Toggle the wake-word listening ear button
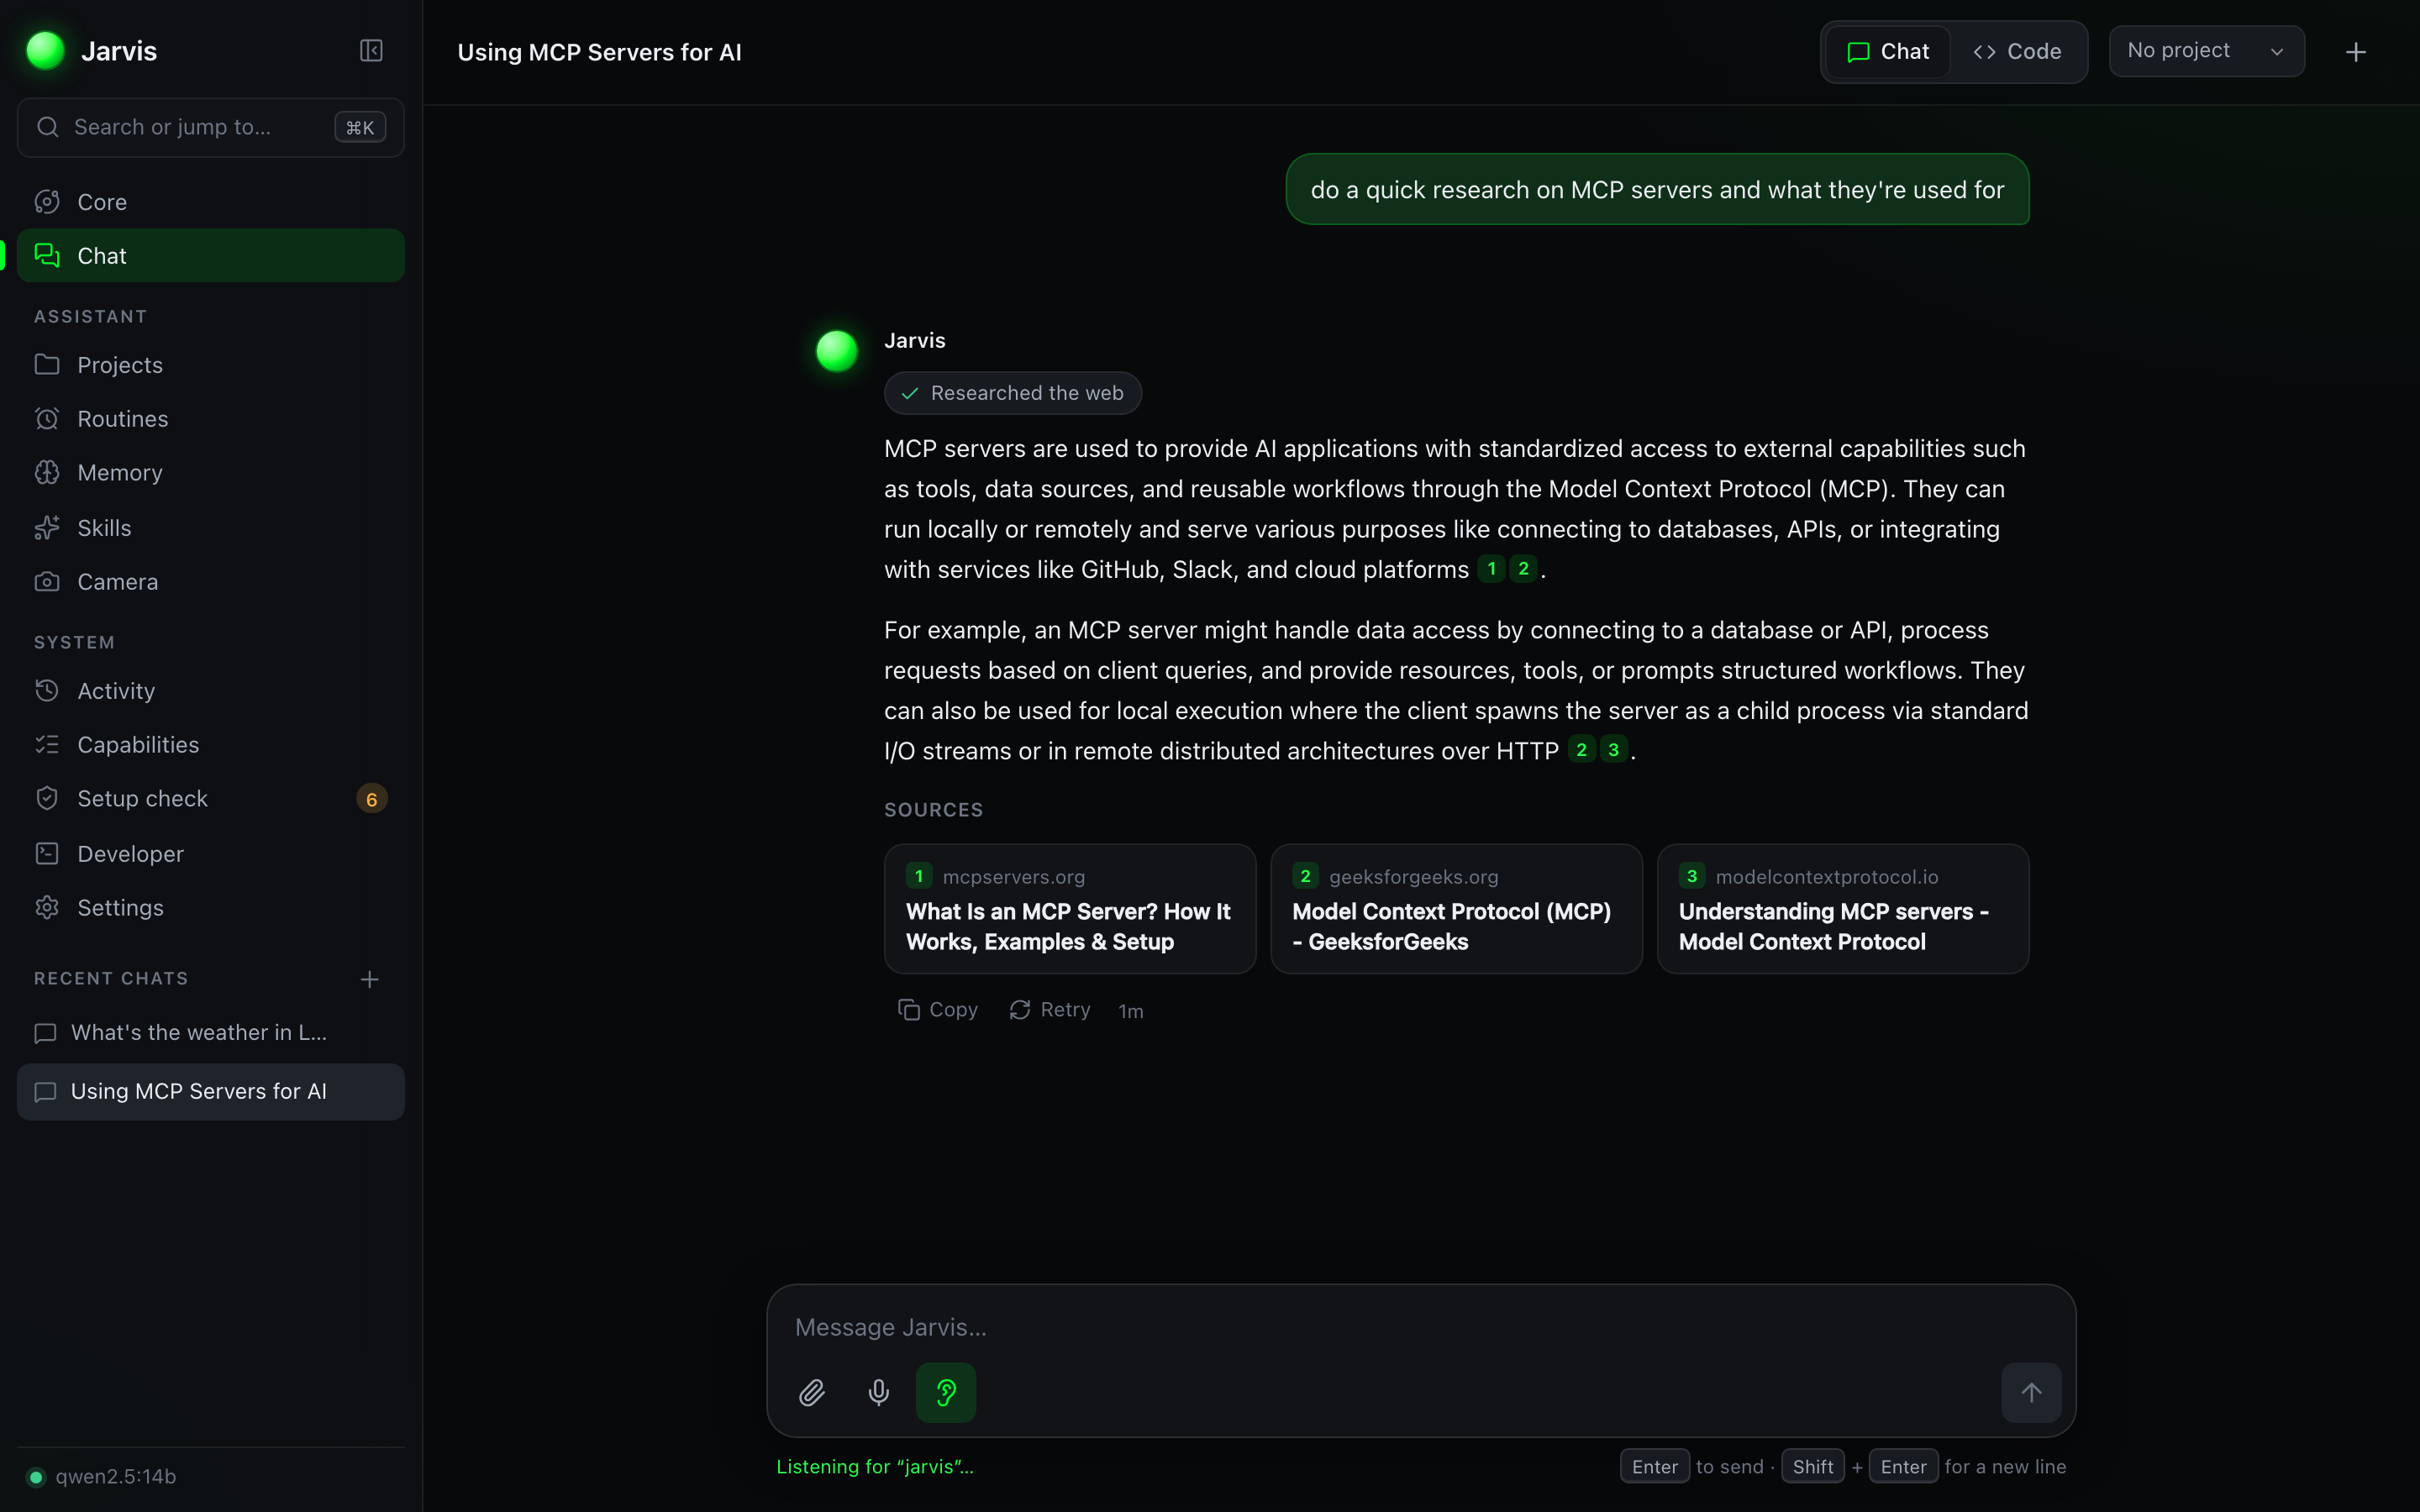The height and width of the screenshot is (1512, 2420). [945, 1392]
